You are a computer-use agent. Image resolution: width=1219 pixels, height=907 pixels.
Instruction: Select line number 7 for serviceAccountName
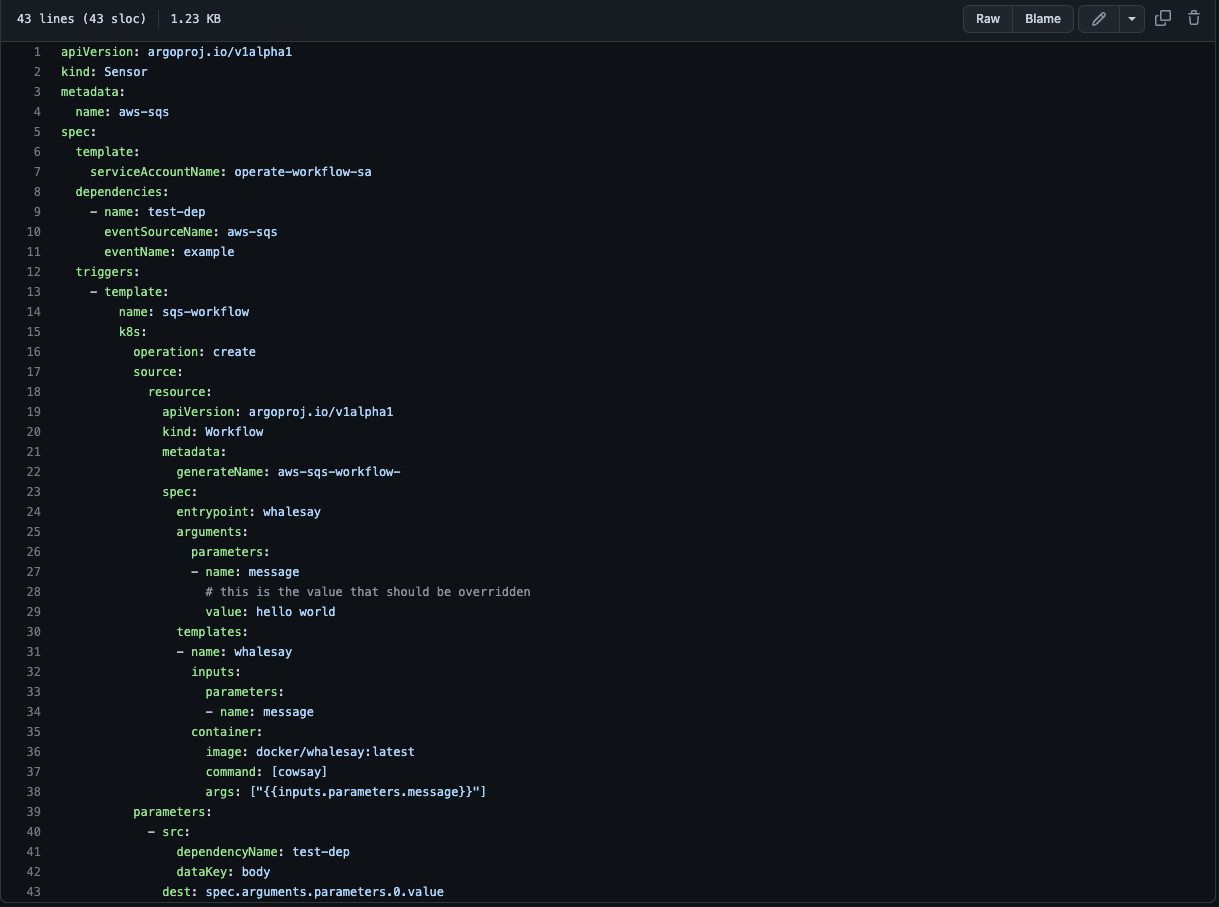point(37,172)
